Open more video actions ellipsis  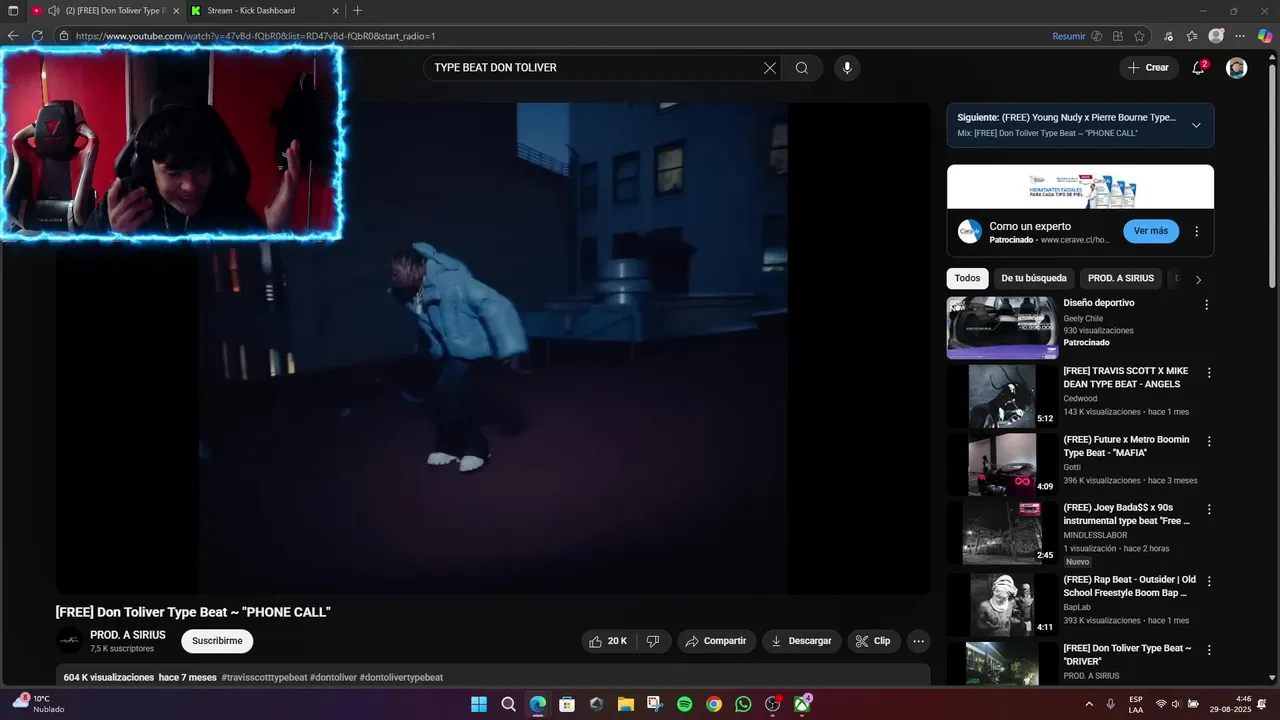918,641
